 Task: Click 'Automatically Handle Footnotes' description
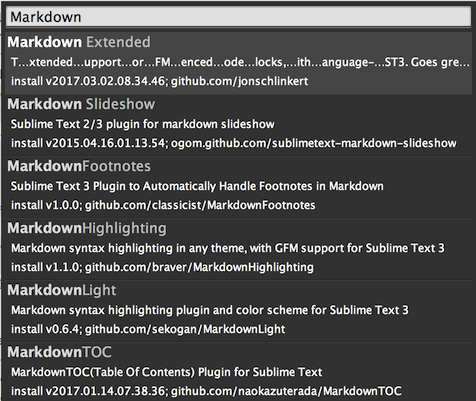pyautogui.click(x=197, y=186)
